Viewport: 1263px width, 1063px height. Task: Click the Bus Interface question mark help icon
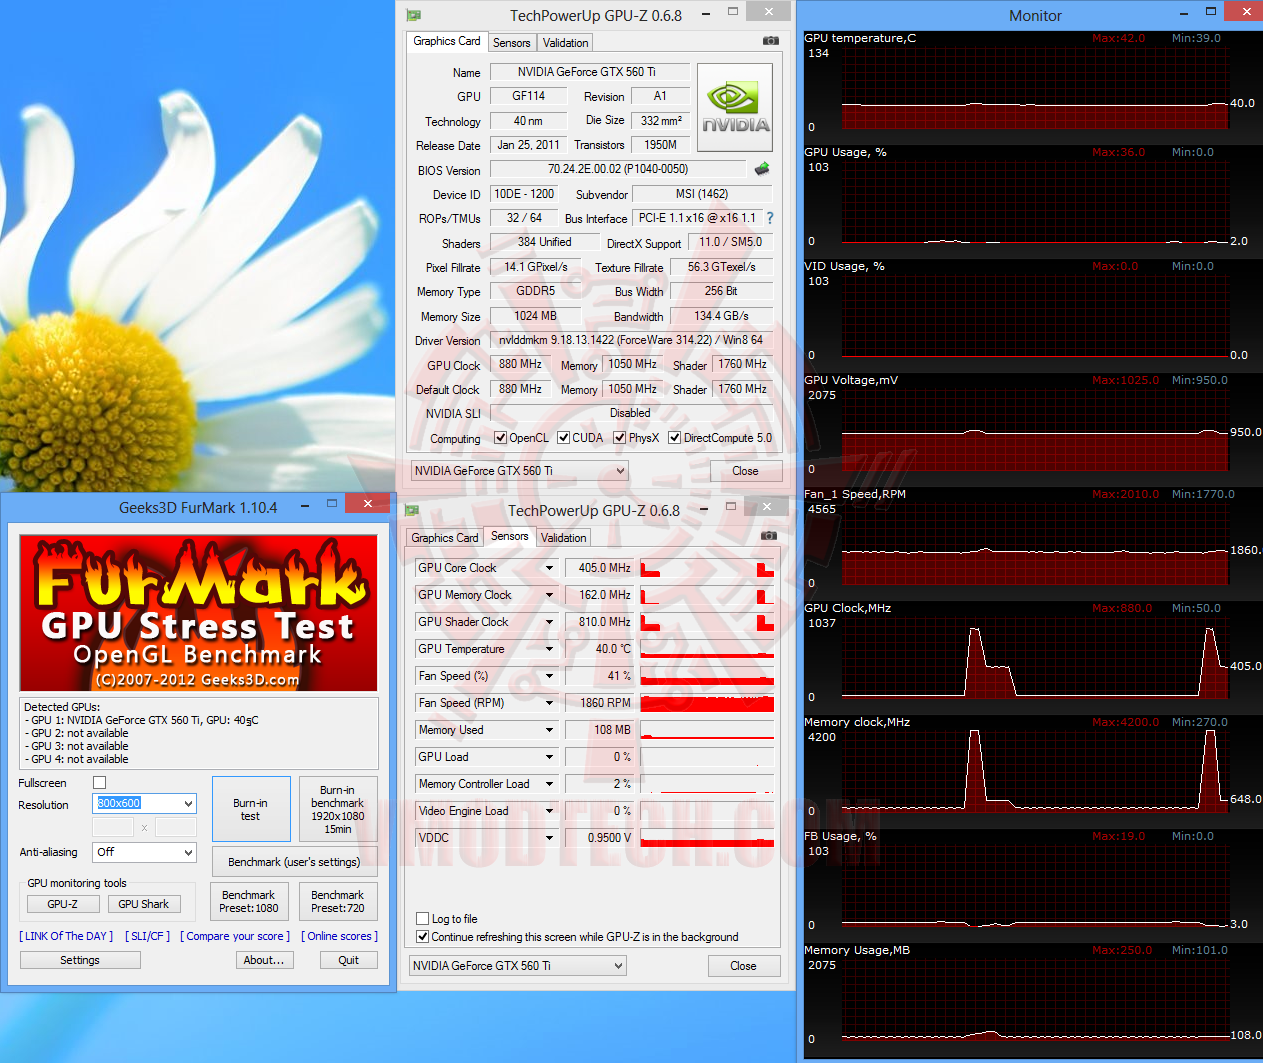(x=769, y=218)
